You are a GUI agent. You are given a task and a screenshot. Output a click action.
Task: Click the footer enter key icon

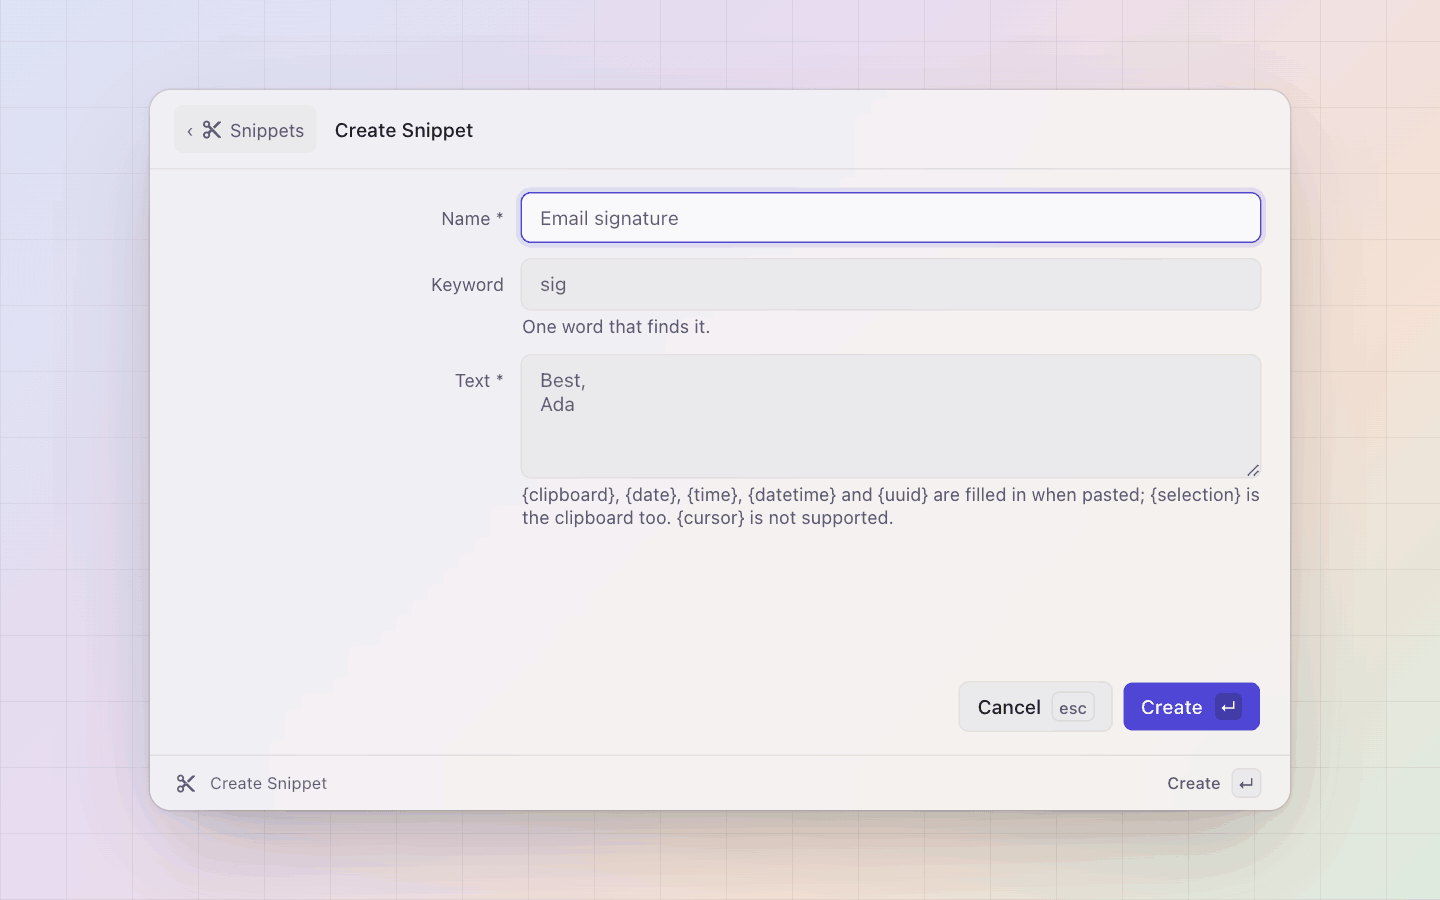(1246, 783)
